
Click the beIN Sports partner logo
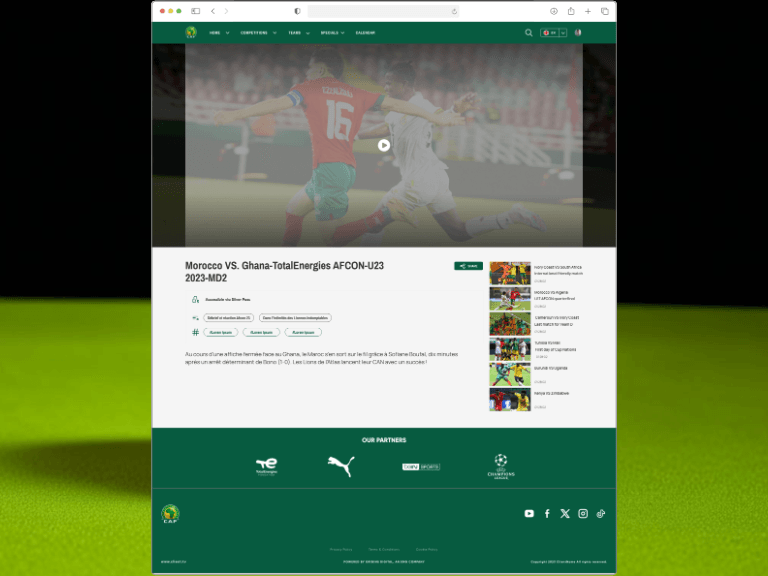point(421,466)
